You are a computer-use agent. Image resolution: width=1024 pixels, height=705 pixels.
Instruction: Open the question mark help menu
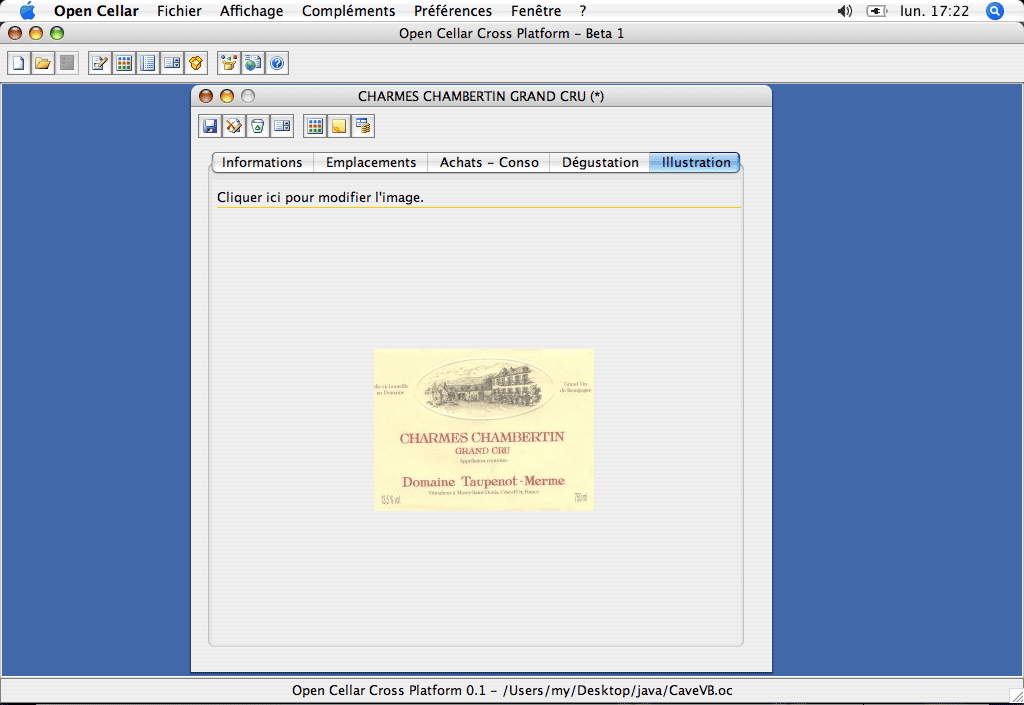(583, 11)
